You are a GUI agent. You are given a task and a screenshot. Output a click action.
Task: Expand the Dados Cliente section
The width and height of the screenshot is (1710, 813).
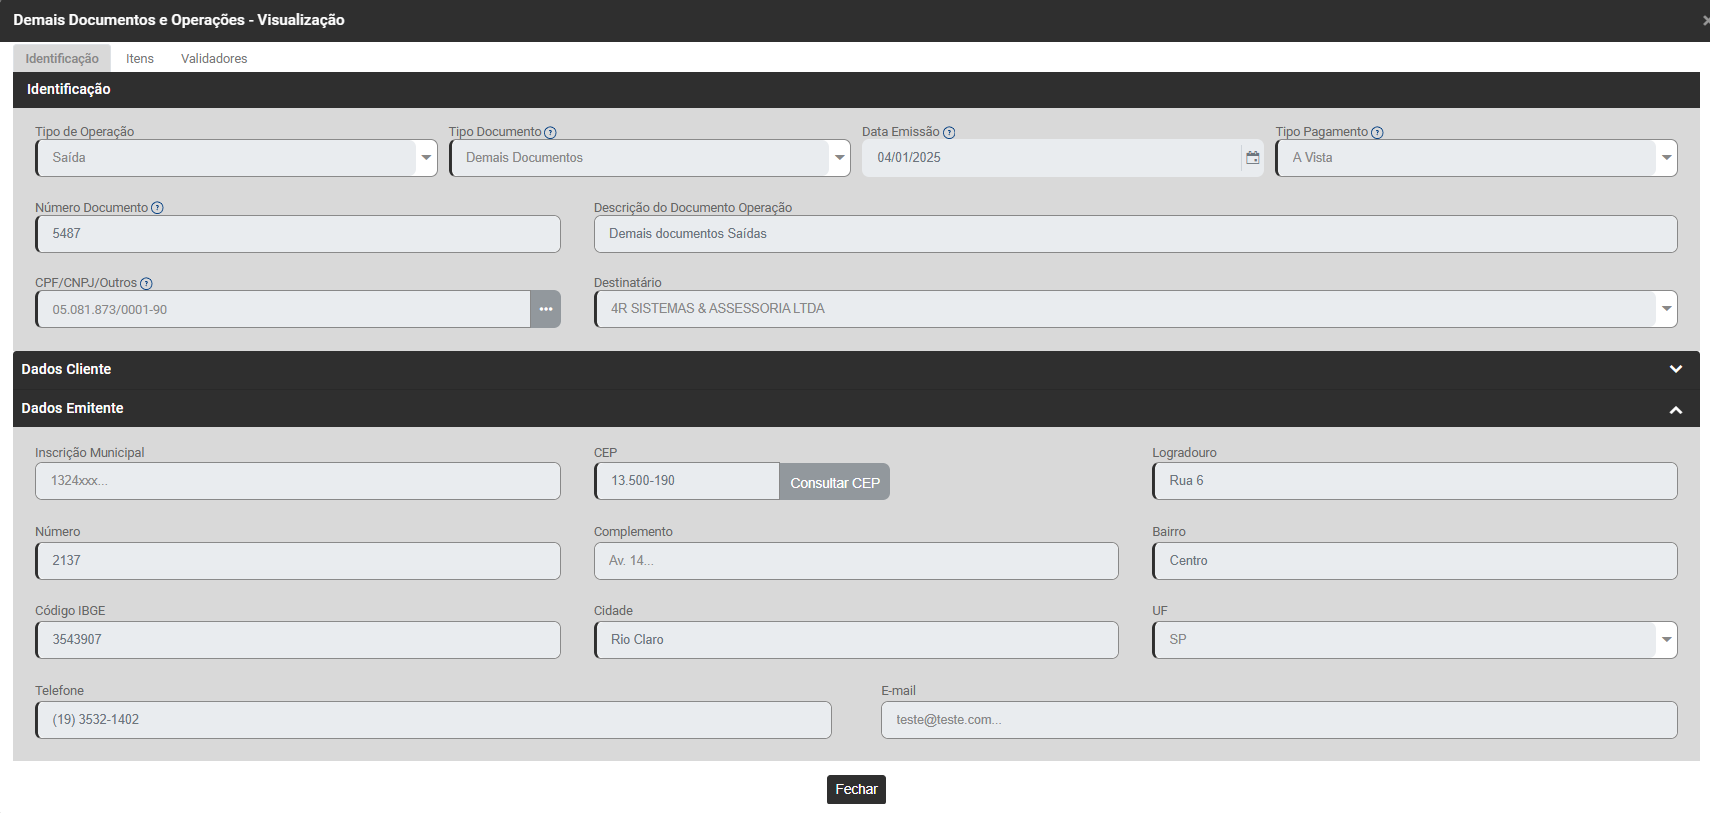[x=1675, y=369]
